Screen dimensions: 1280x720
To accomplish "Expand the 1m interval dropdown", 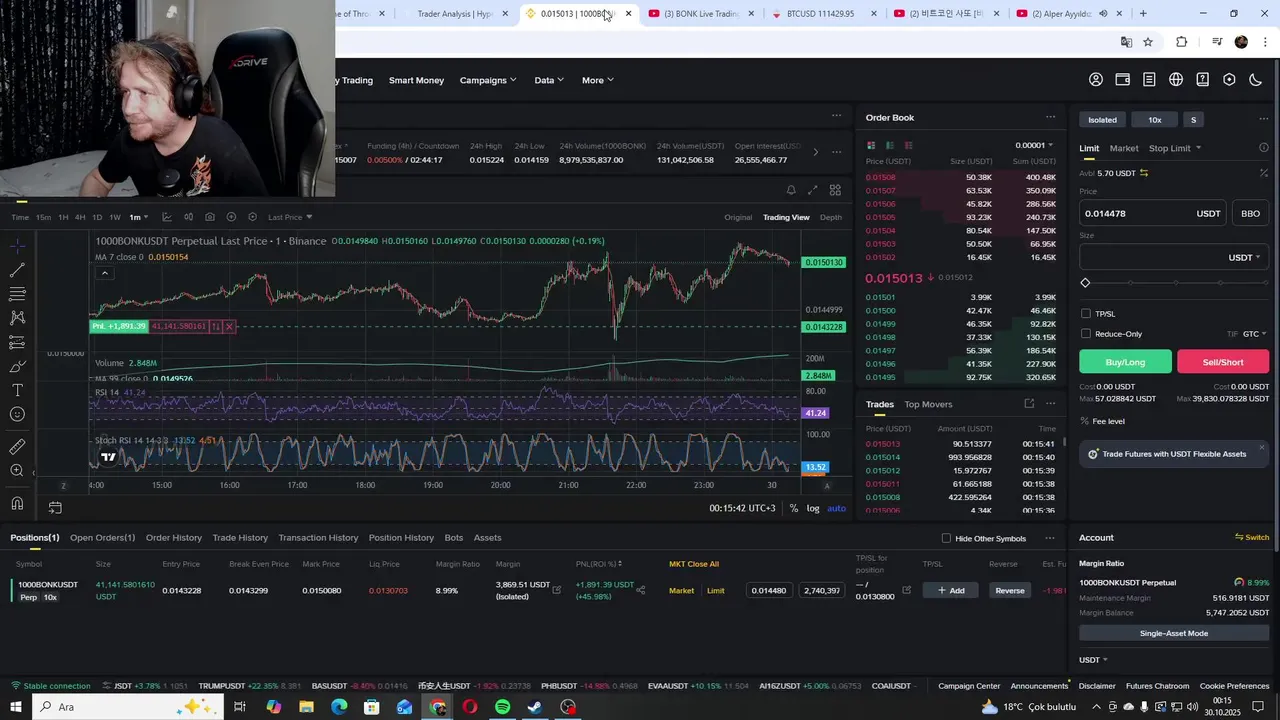I will coord(146,217).
